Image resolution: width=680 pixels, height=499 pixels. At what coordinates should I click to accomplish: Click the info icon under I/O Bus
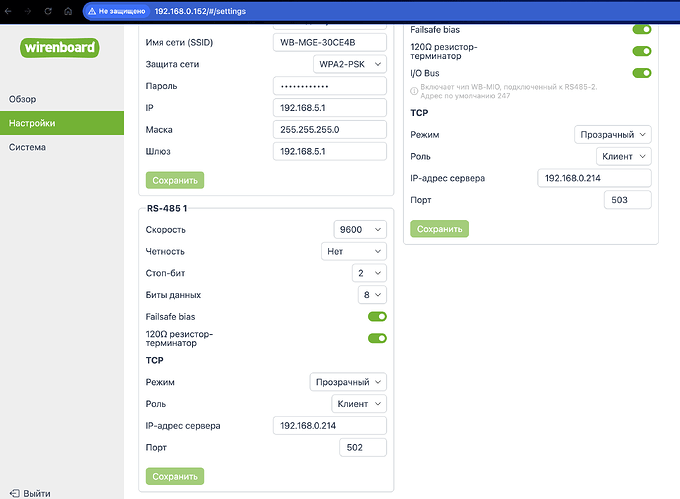(414, 91)
